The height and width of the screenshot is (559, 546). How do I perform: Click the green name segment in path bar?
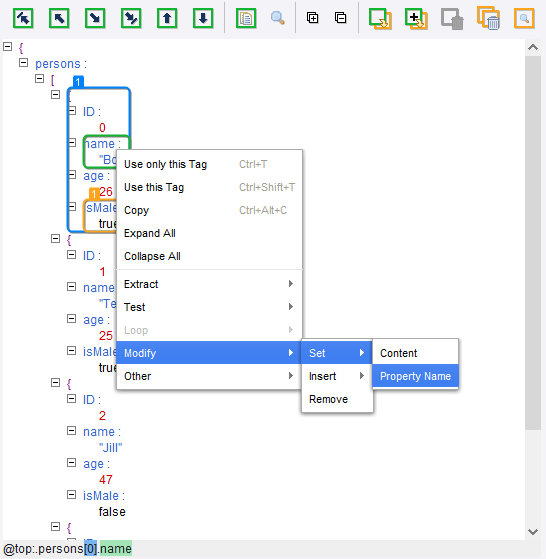point(116,549)
